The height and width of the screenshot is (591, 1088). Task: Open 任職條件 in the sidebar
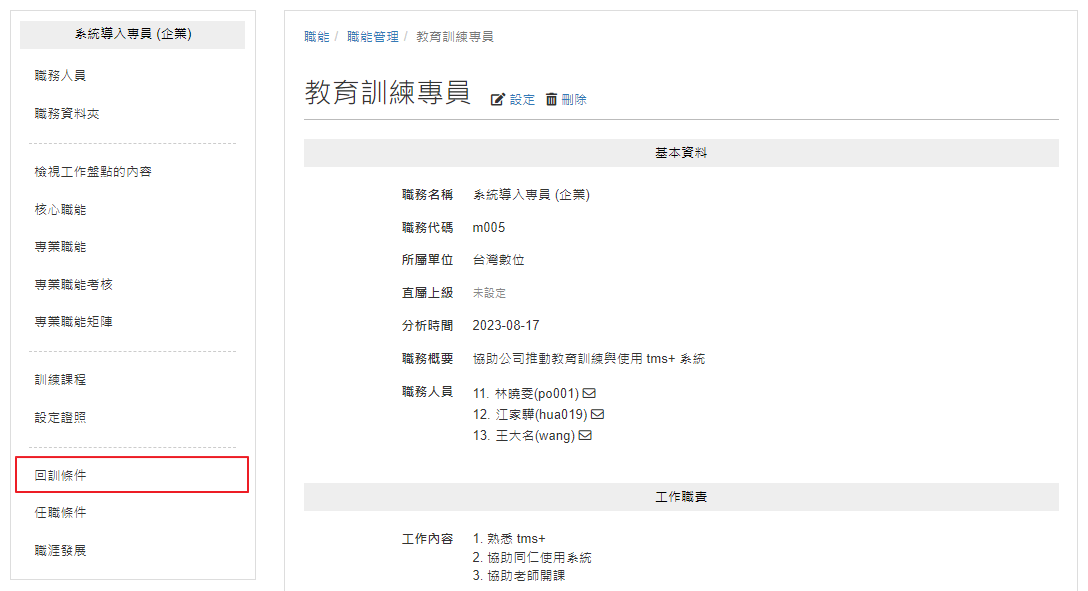[60, 513]
